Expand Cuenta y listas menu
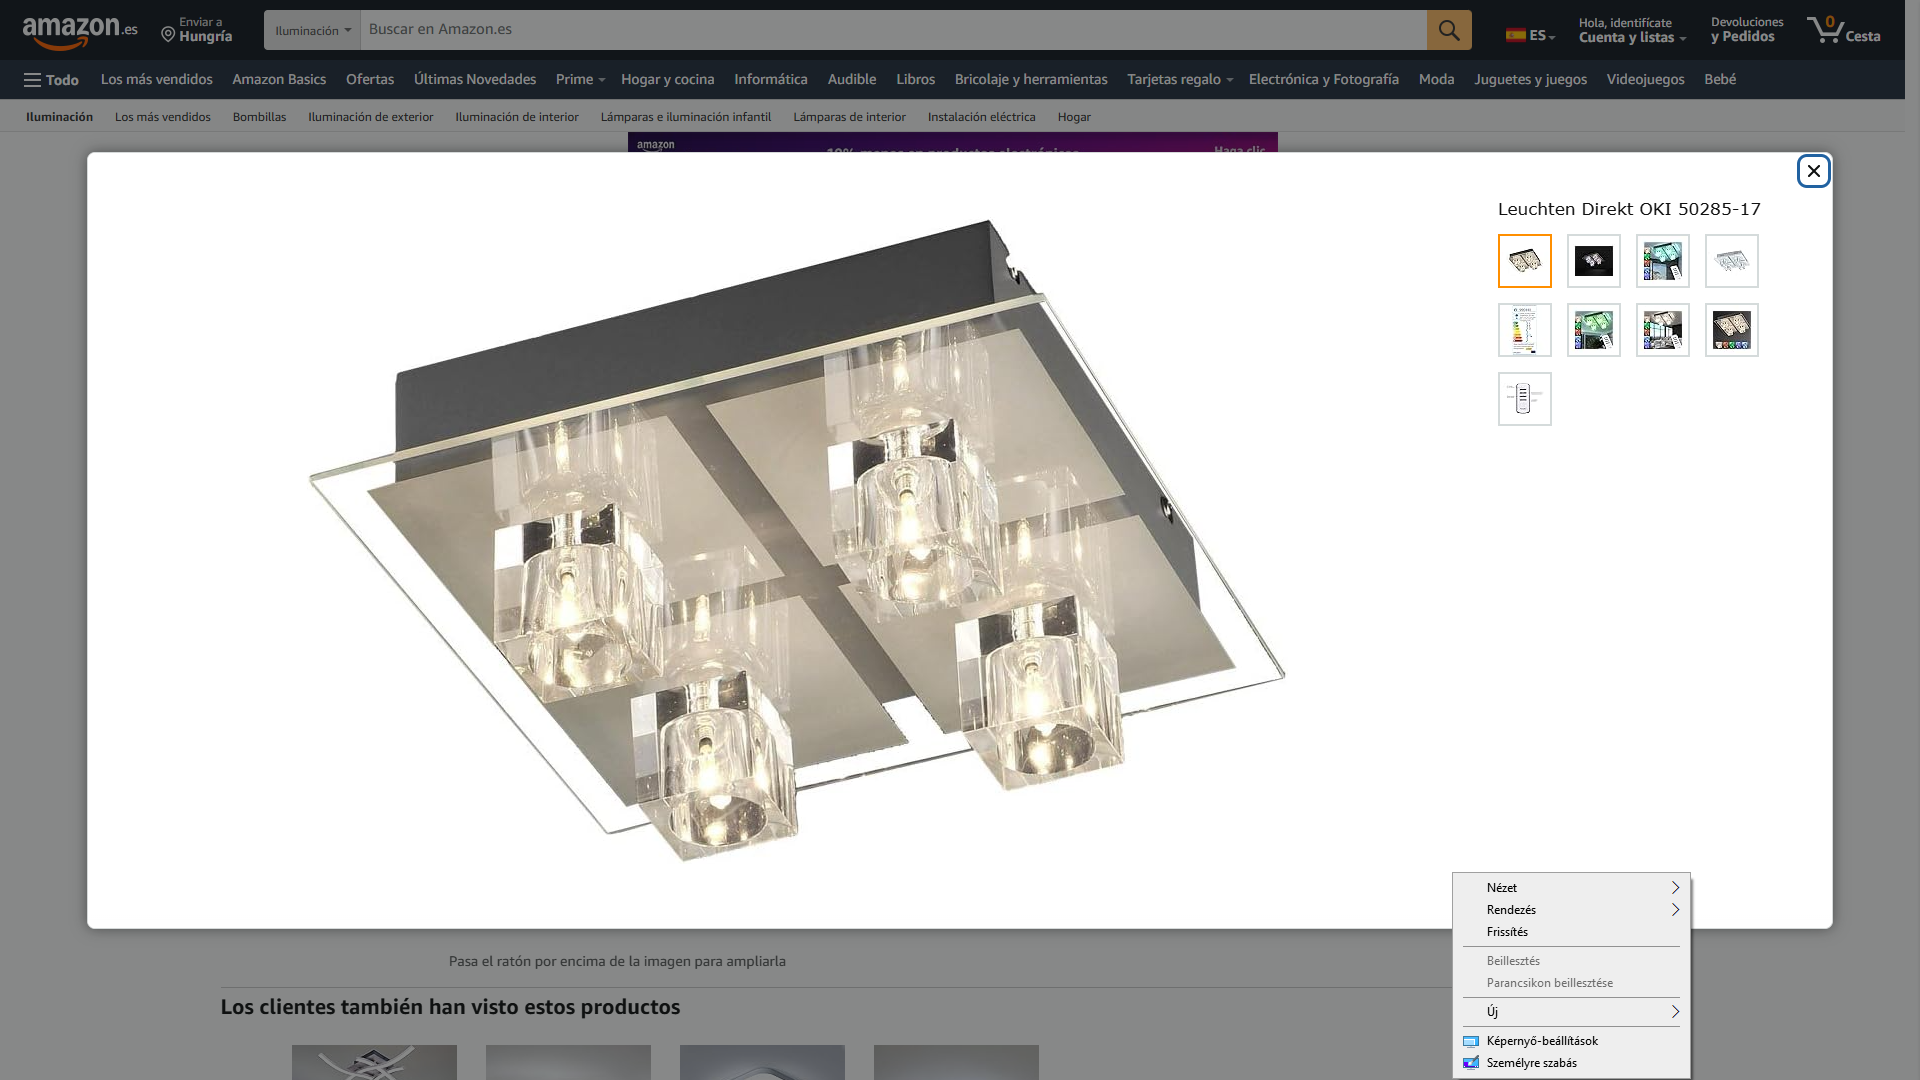This screenshot has height=1080, width=1920. (1632, 30)
